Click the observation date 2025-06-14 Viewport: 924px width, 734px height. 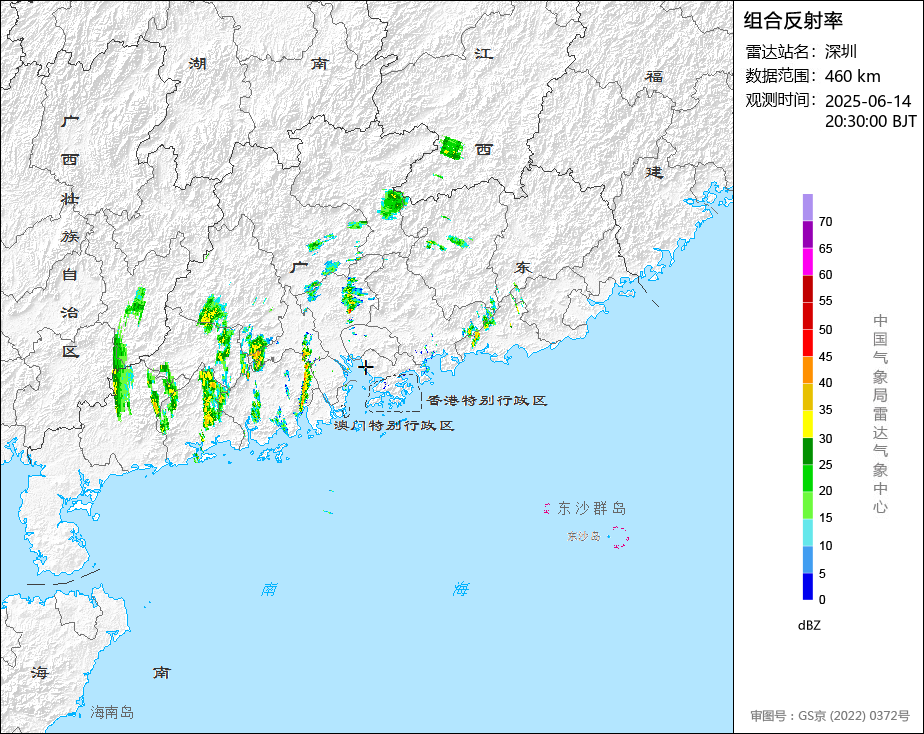tap(868, 101)
